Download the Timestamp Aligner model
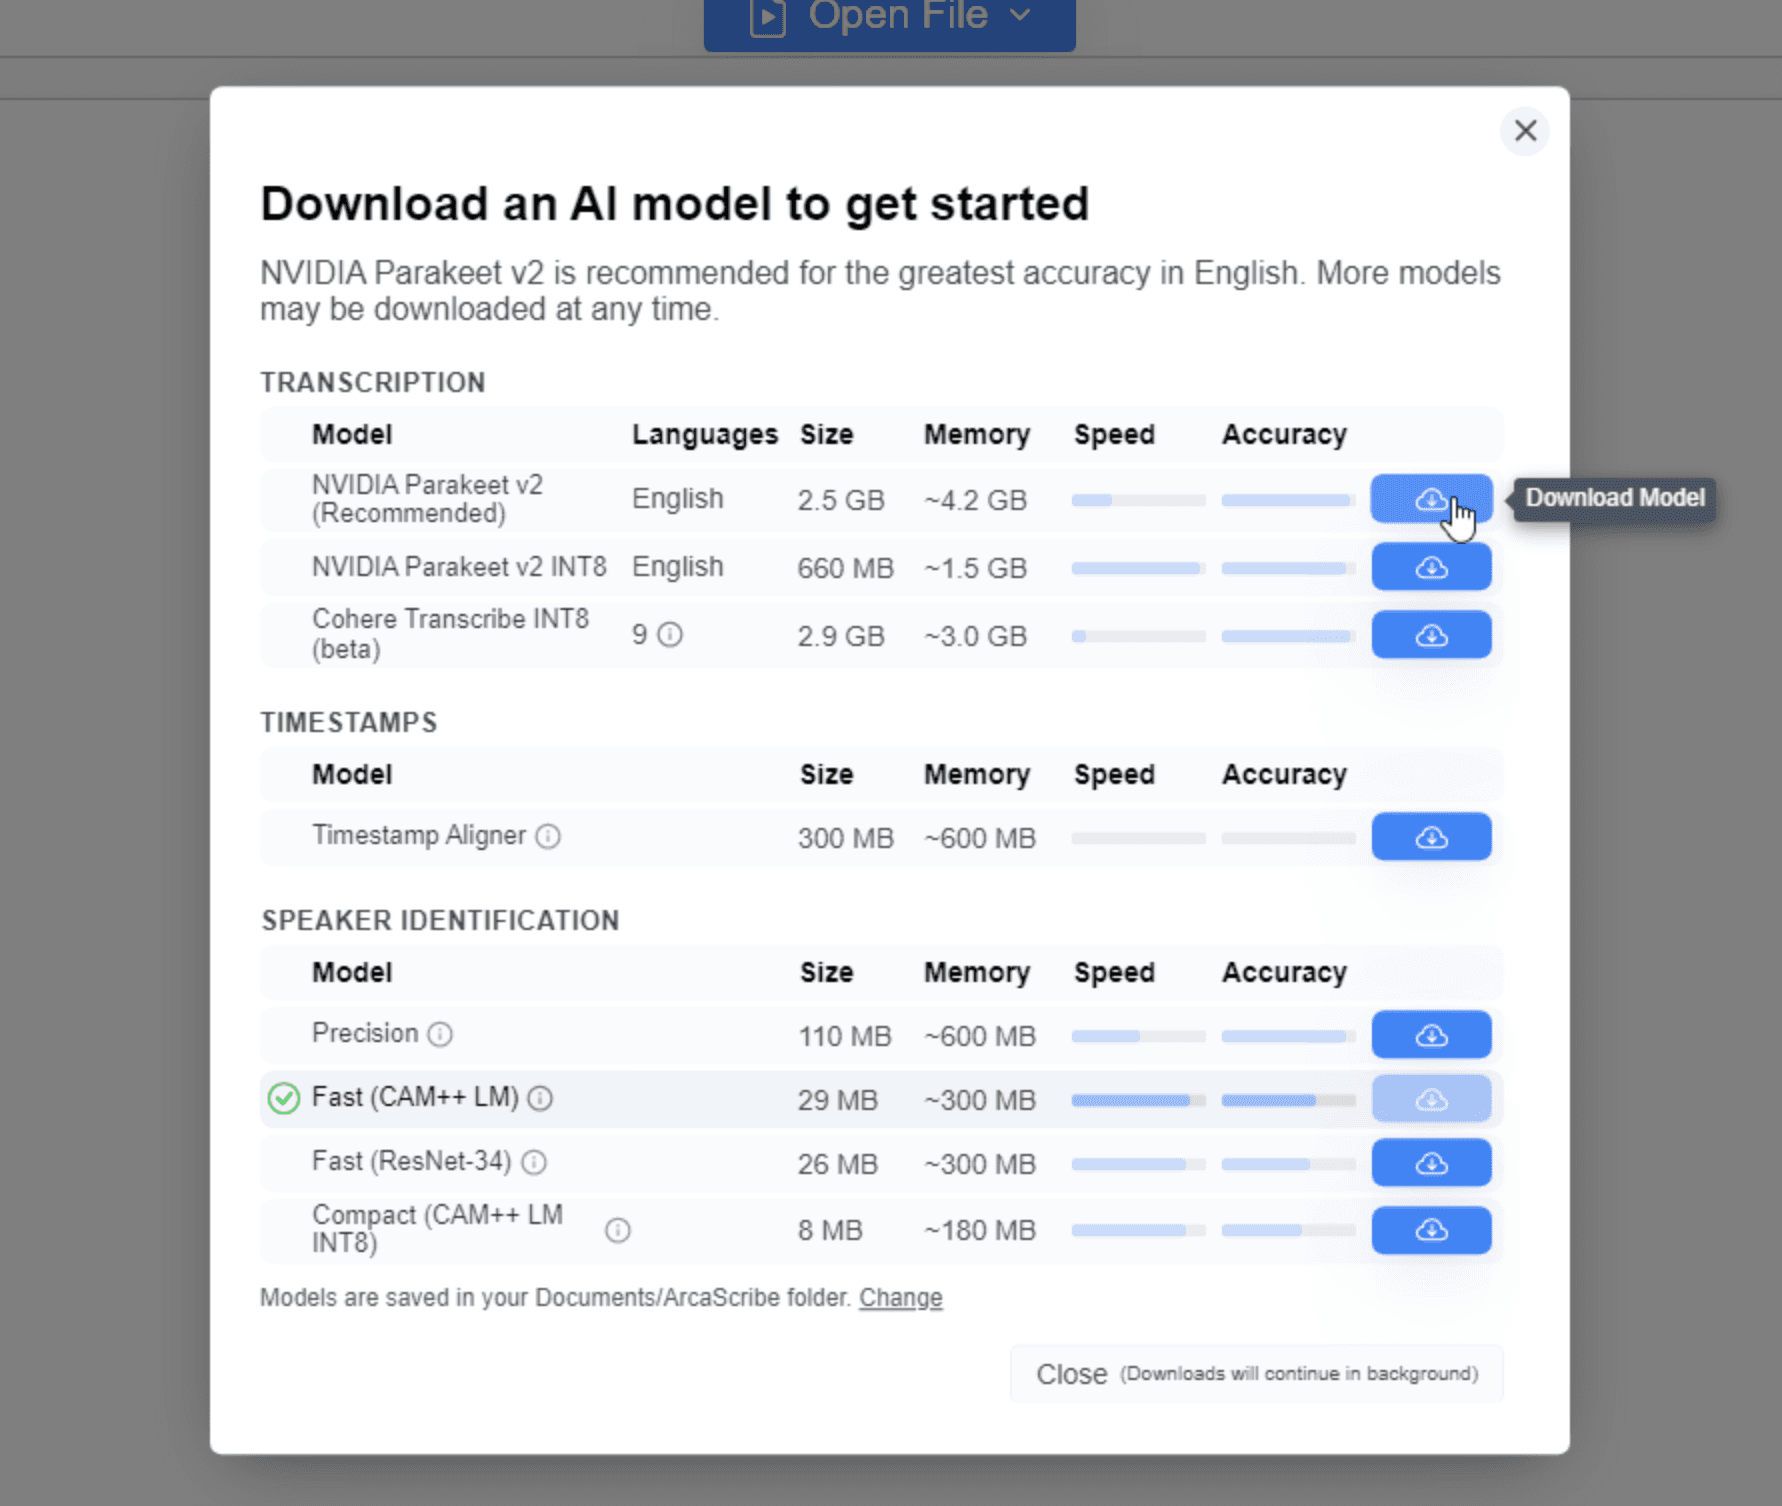1782x1506 pixels. pyautogui.click(x=1431, y=837)
